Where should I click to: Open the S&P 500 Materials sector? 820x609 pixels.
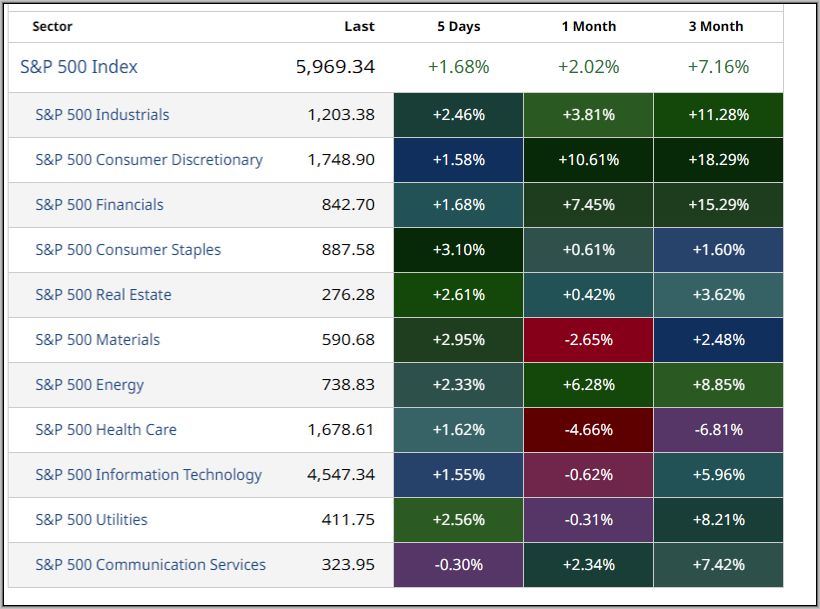[x=97, y=340]
